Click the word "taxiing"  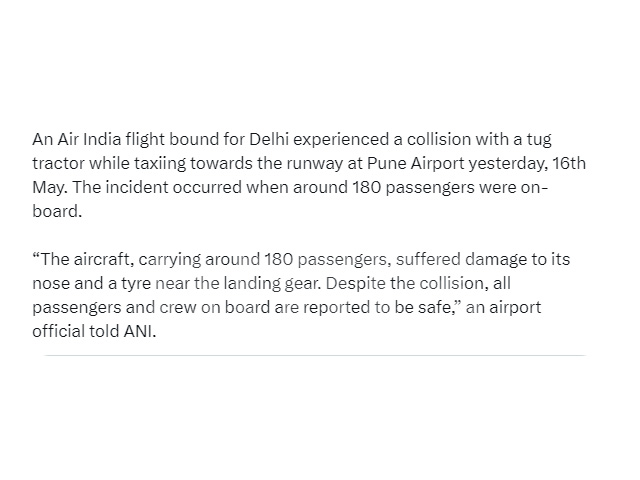coord(160,164)
